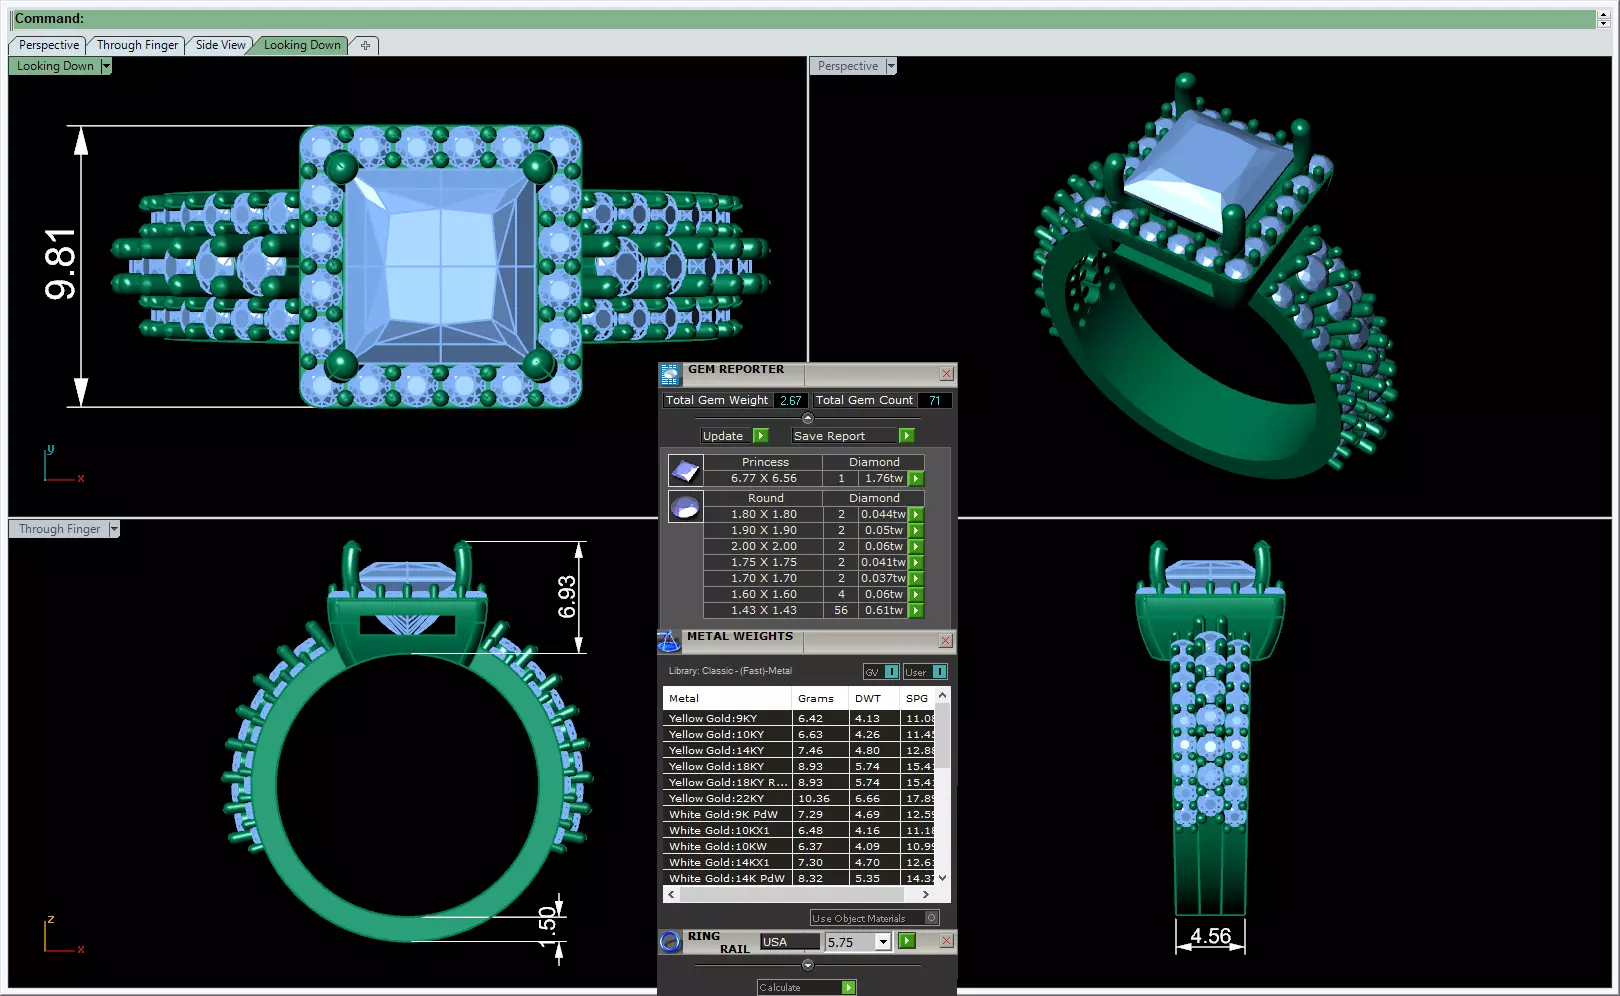The height and width of the screenshot is (996, 1620).
Task: Open the Looking Down viewport menu arrow
Action: click(x=106, y=66)
